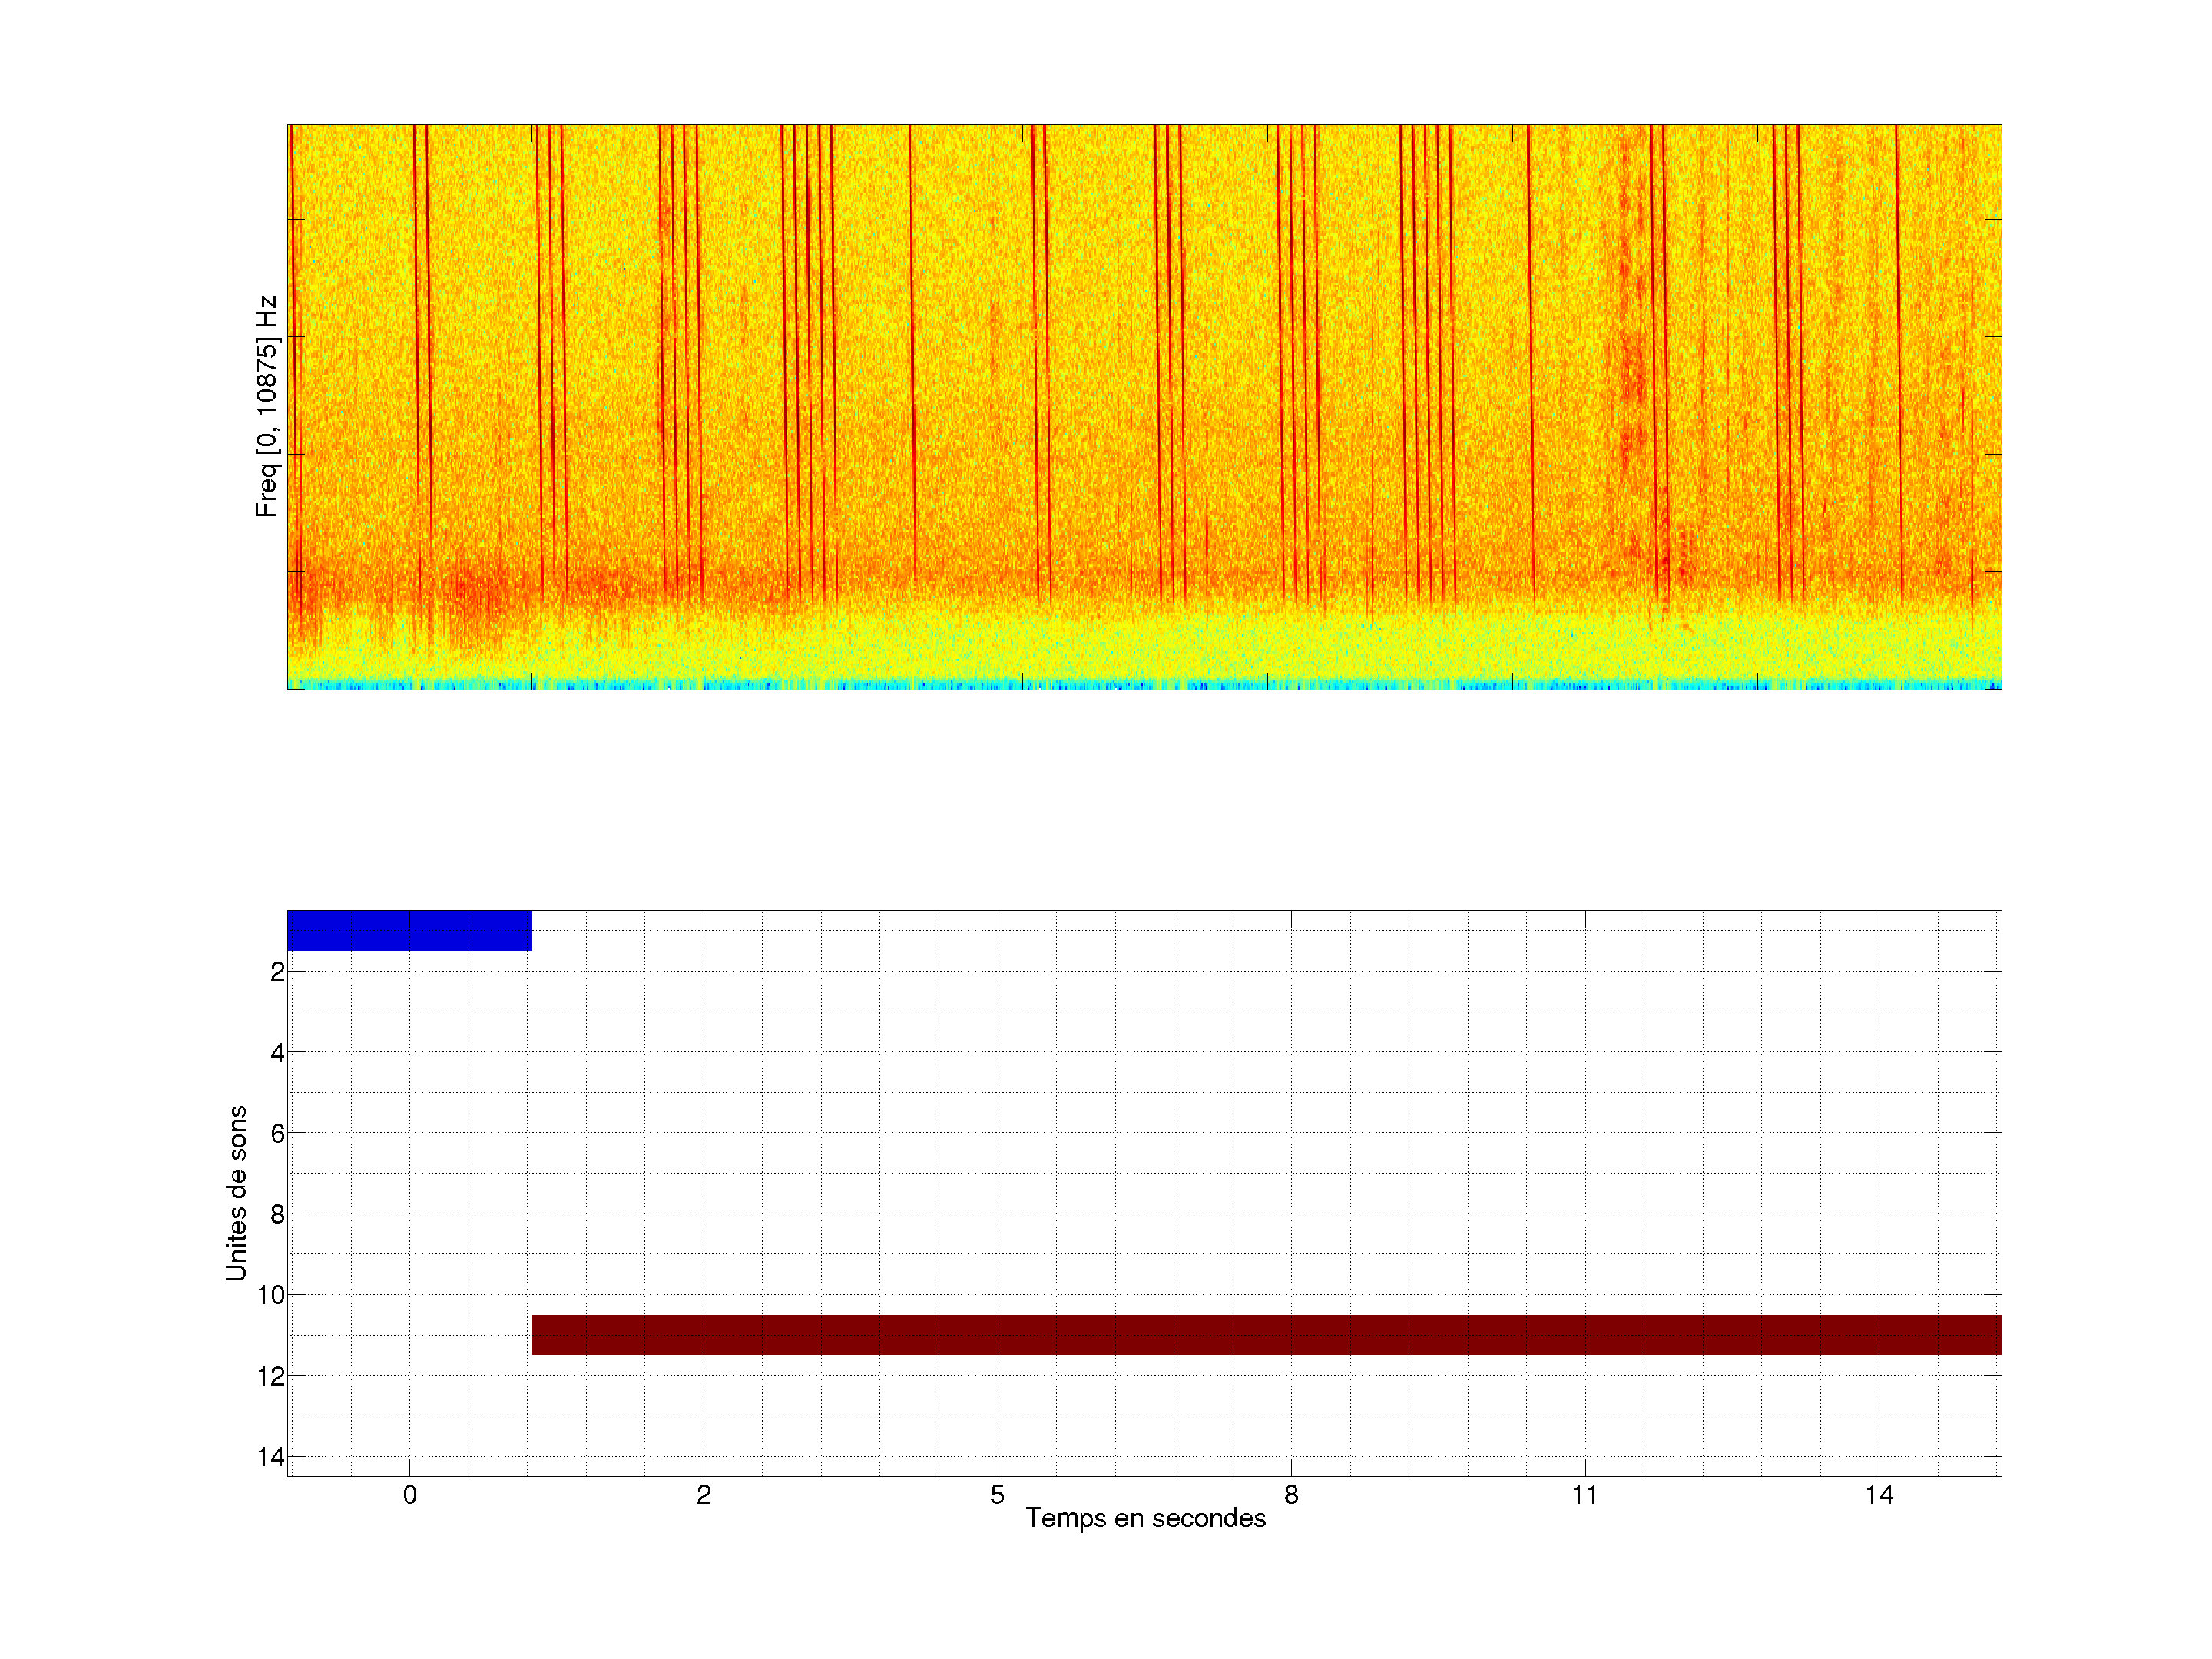
Task: Click the dark red bar at unit 11
Action: tap(1266, 1334)
